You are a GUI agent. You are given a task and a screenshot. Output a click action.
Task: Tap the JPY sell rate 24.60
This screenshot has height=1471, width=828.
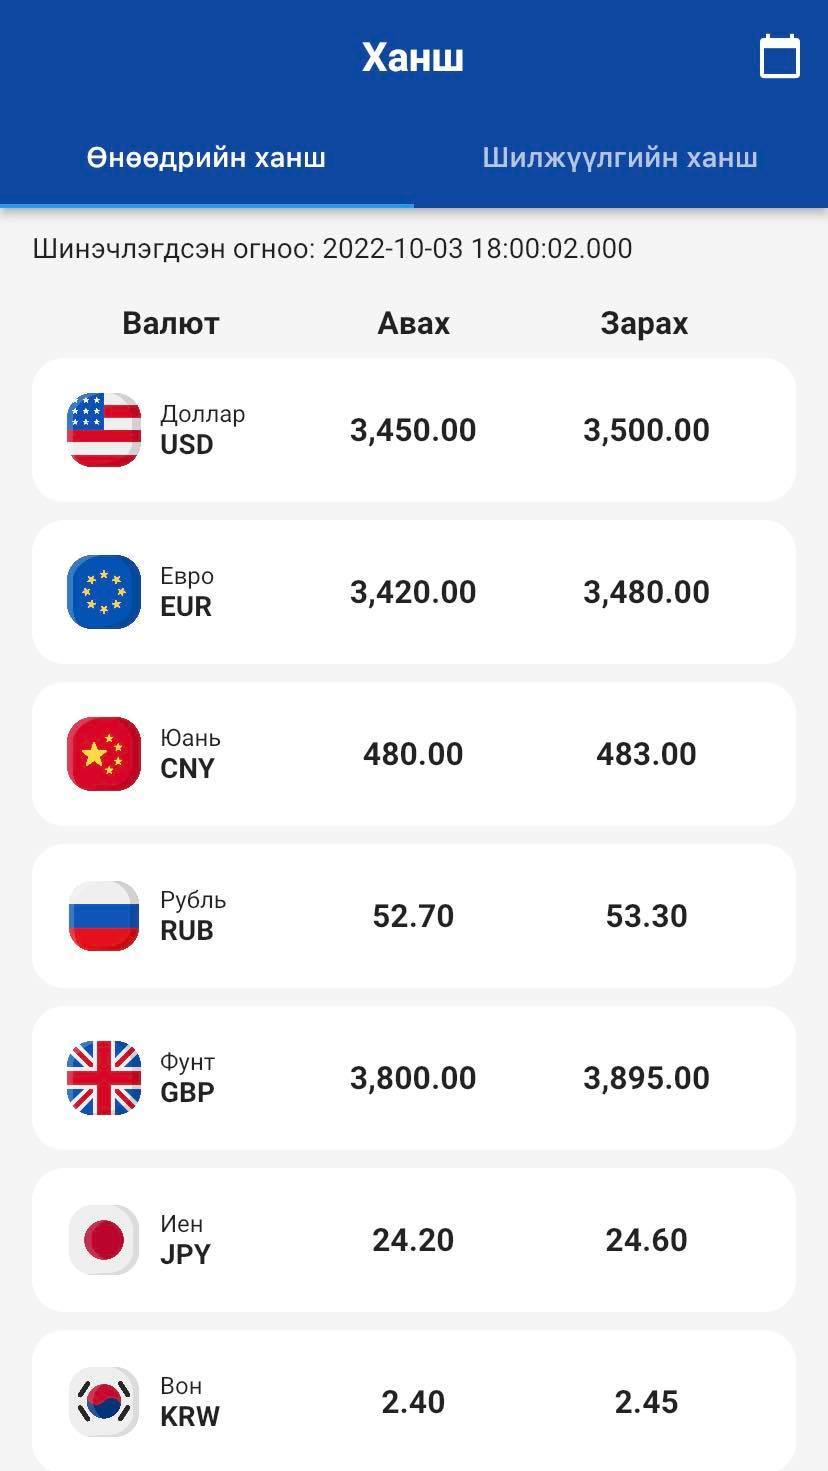tap(646, 1240)
